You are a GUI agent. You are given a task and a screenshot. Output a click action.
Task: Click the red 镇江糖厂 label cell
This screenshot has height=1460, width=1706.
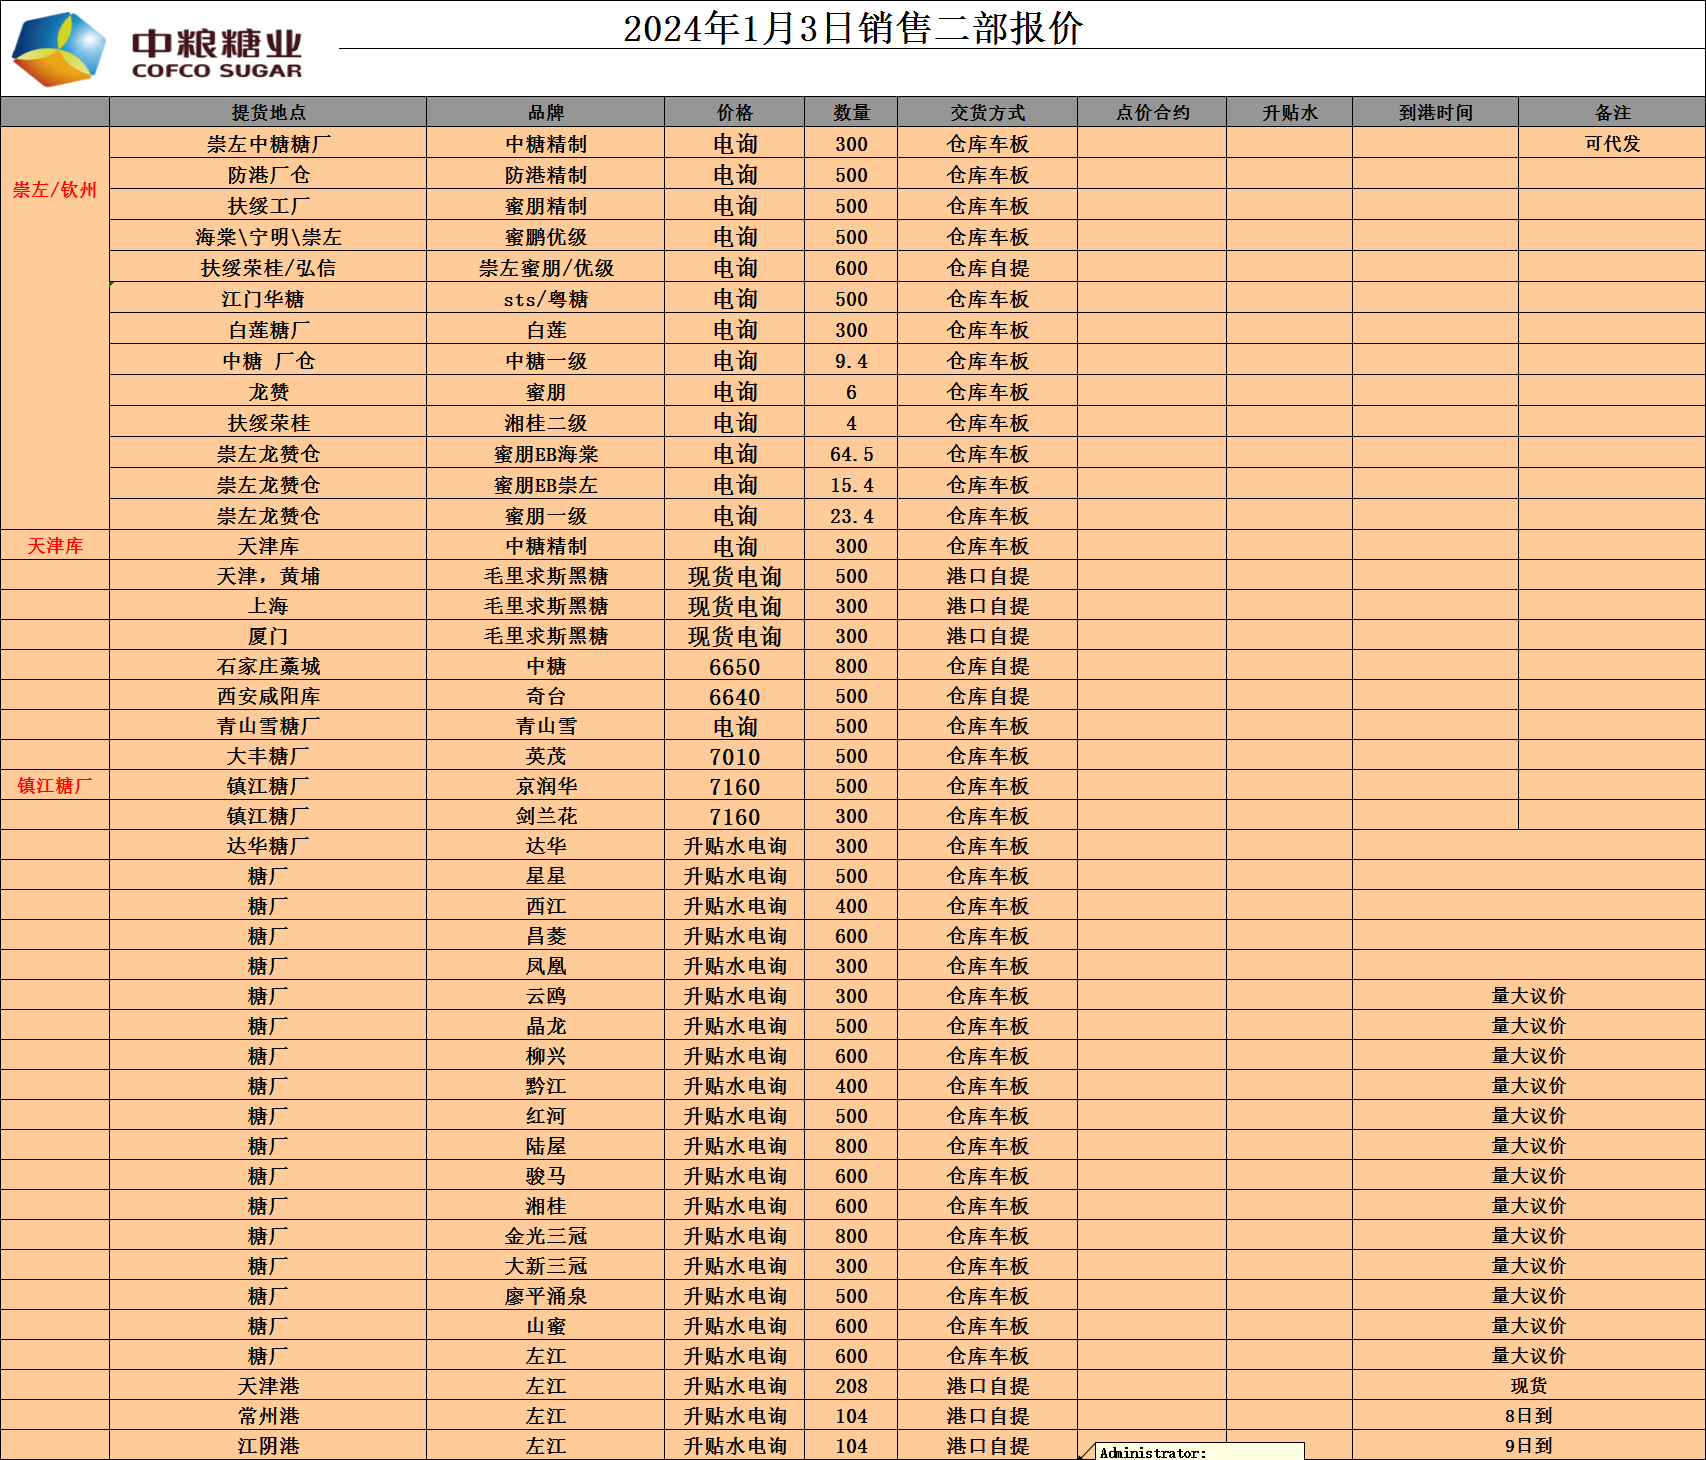point(55,786)
